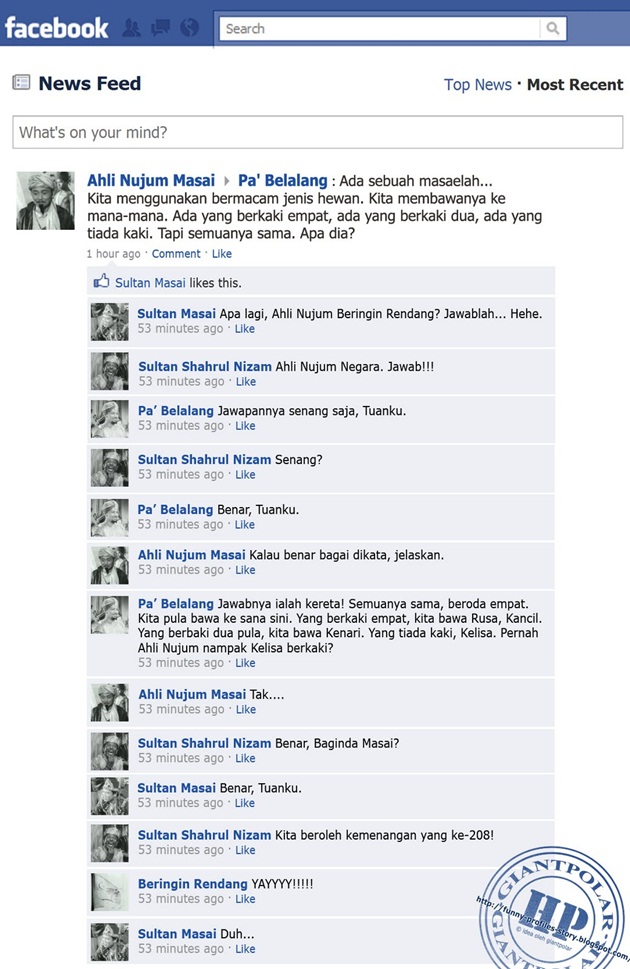
Task: Click the thumbs-up likes icon
Action: 101,281
